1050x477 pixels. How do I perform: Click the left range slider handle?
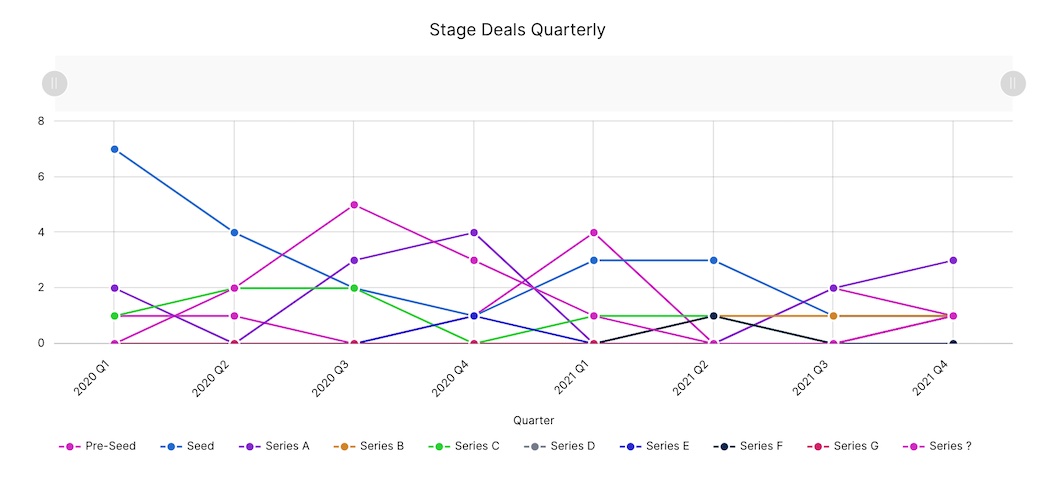click(54, 83)
